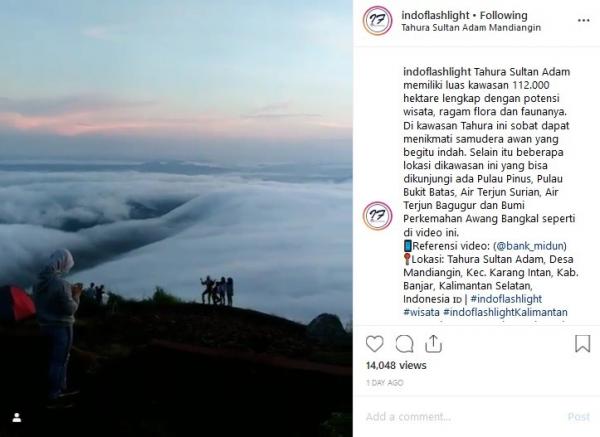This screenshot has width=600, height=437.
Task: Click the 1 DAY AGO timestamp
Action: click(385, 383)
